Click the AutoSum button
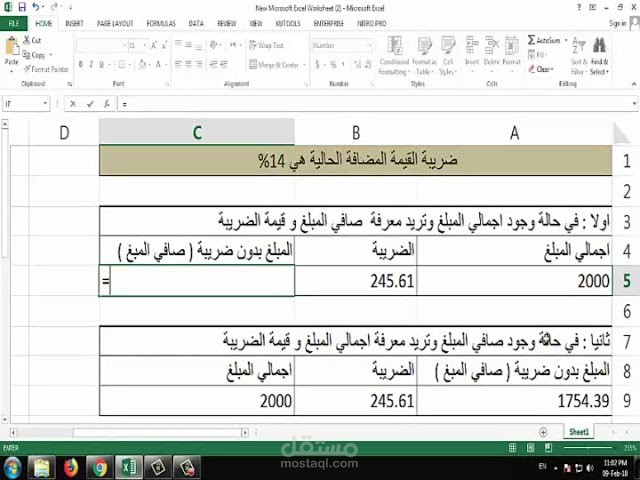640x480 pixels. [x=544, y=40]
